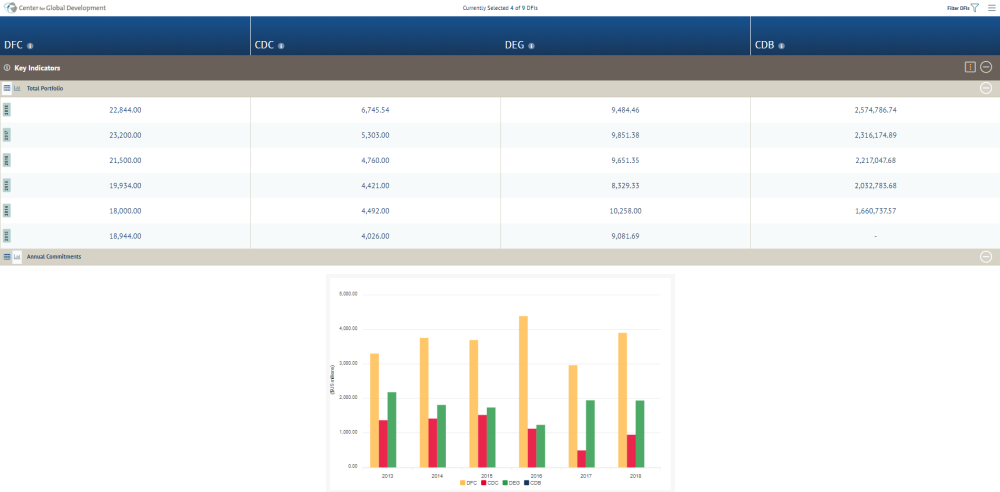Collapse the Annual Commitments section
This screenshot has height=492, width=1000.
(x=986, y=257)
